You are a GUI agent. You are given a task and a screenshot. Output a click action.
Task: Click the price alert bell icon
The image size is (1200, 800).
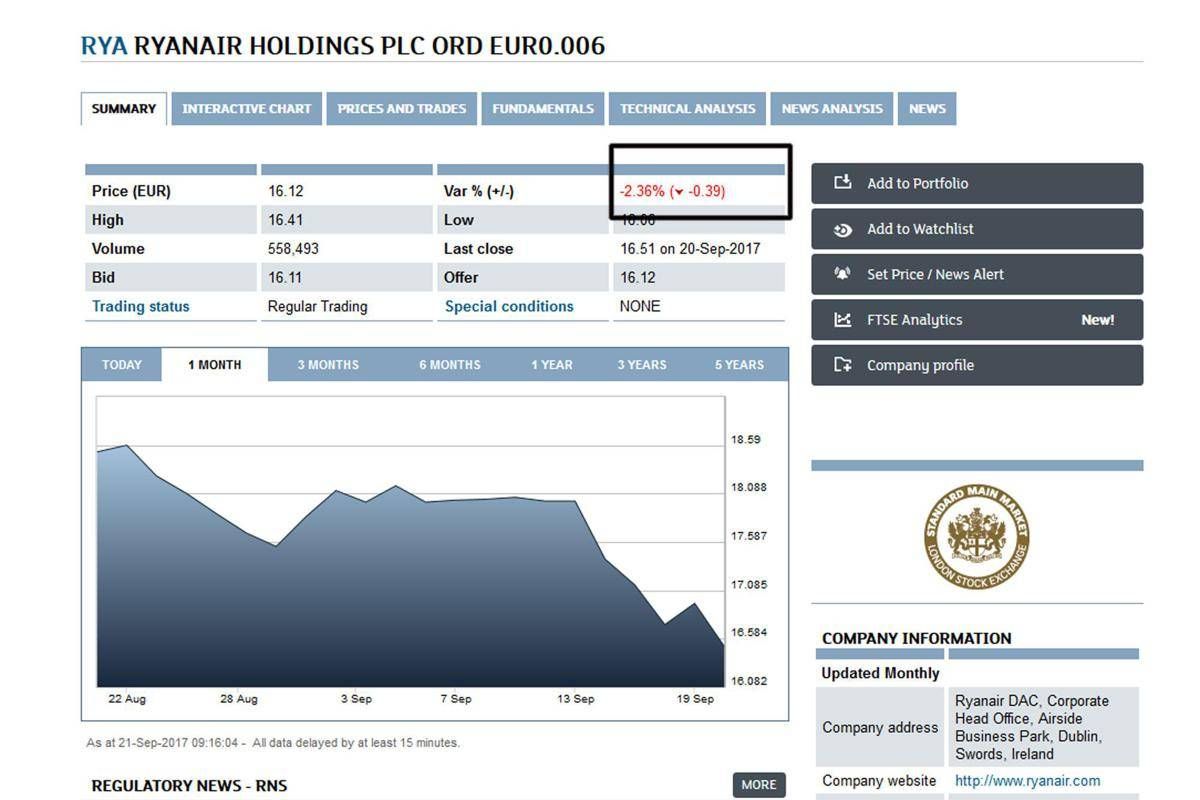tap(843, 274)
